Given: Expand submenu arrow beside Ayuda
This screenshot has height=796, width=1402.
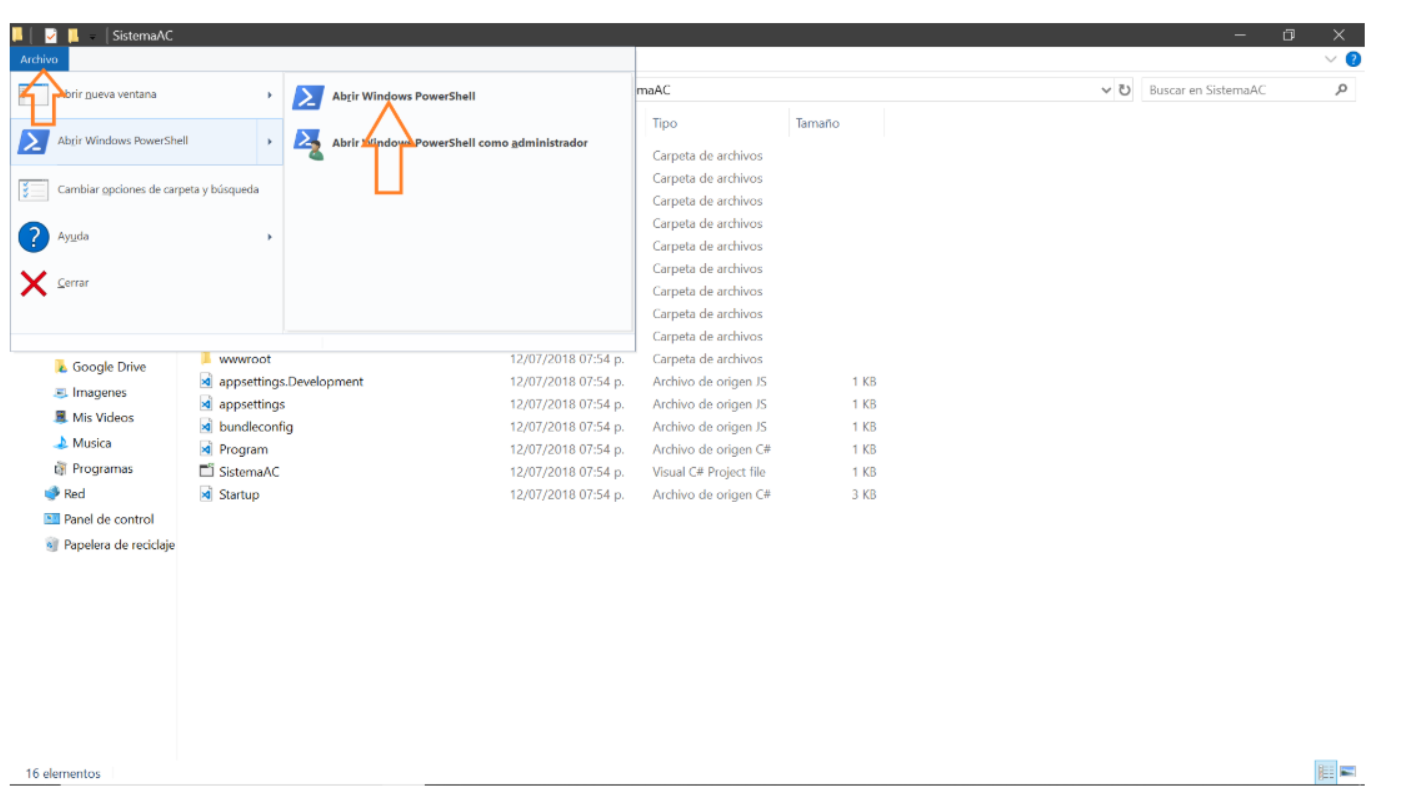Looking at the screenshot, I should point(270,237).
